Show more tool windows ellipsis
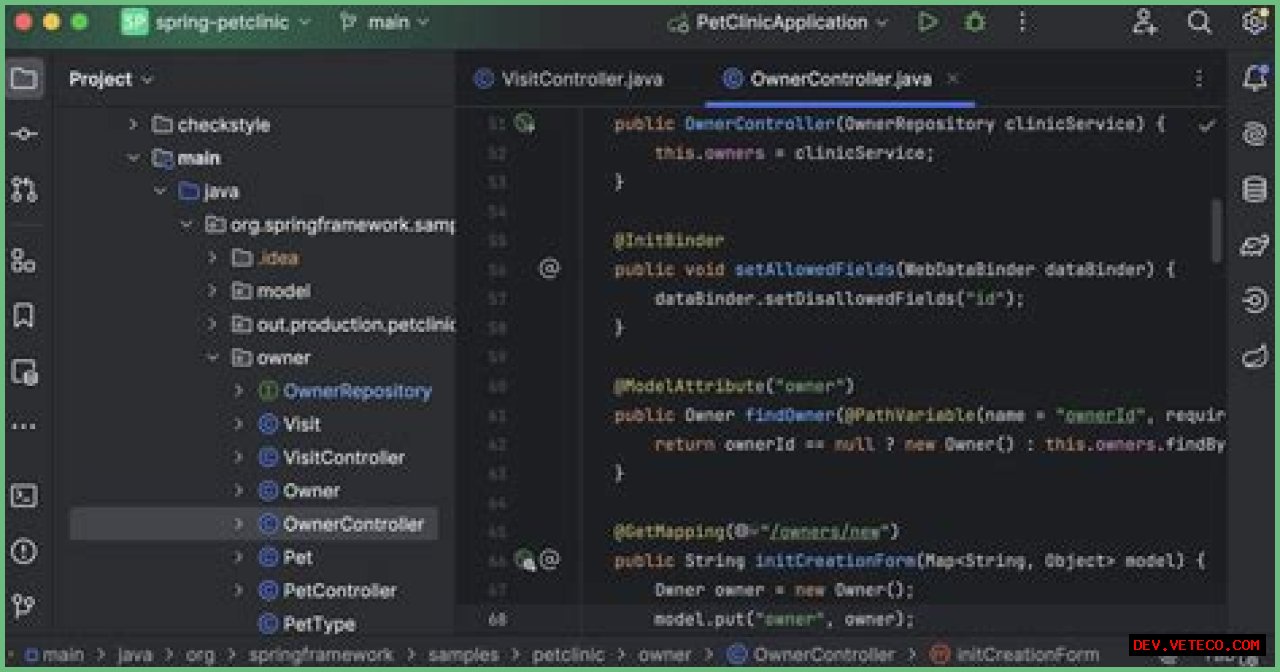This screenshot has width=1280, height=672. [24, 427]
